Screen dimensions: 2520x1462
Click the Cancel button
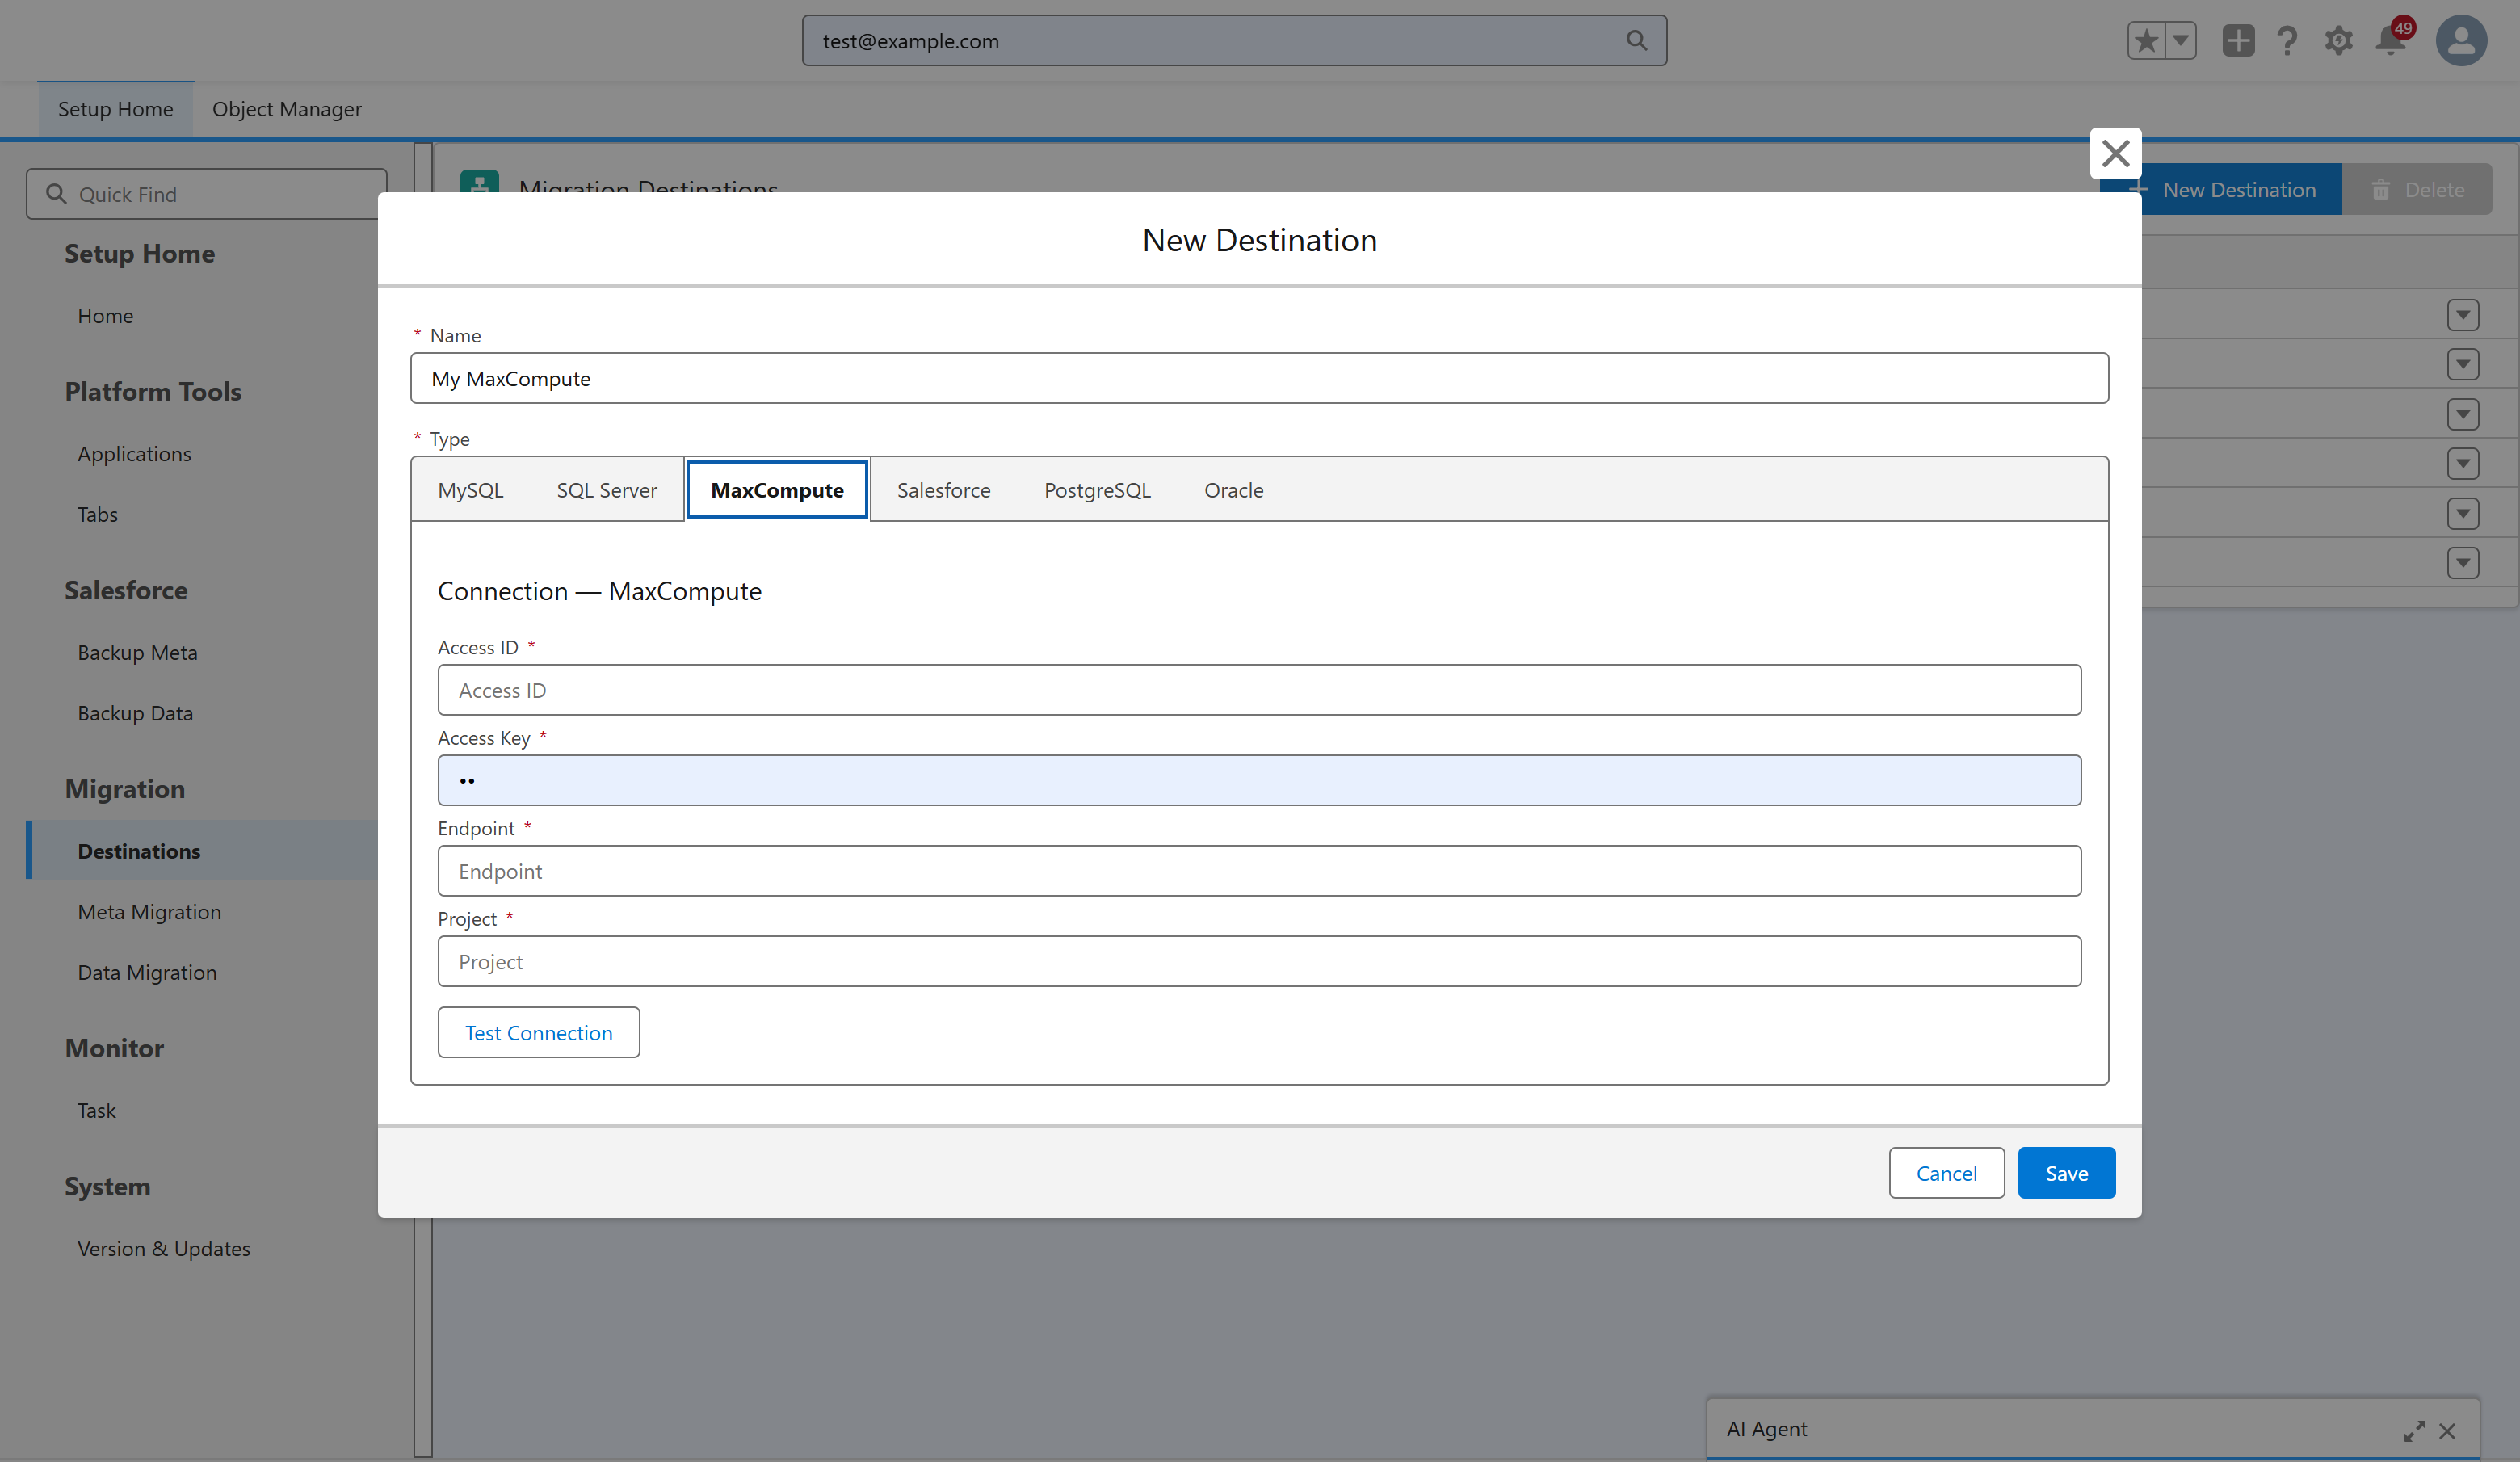tap(1946, 1173)
